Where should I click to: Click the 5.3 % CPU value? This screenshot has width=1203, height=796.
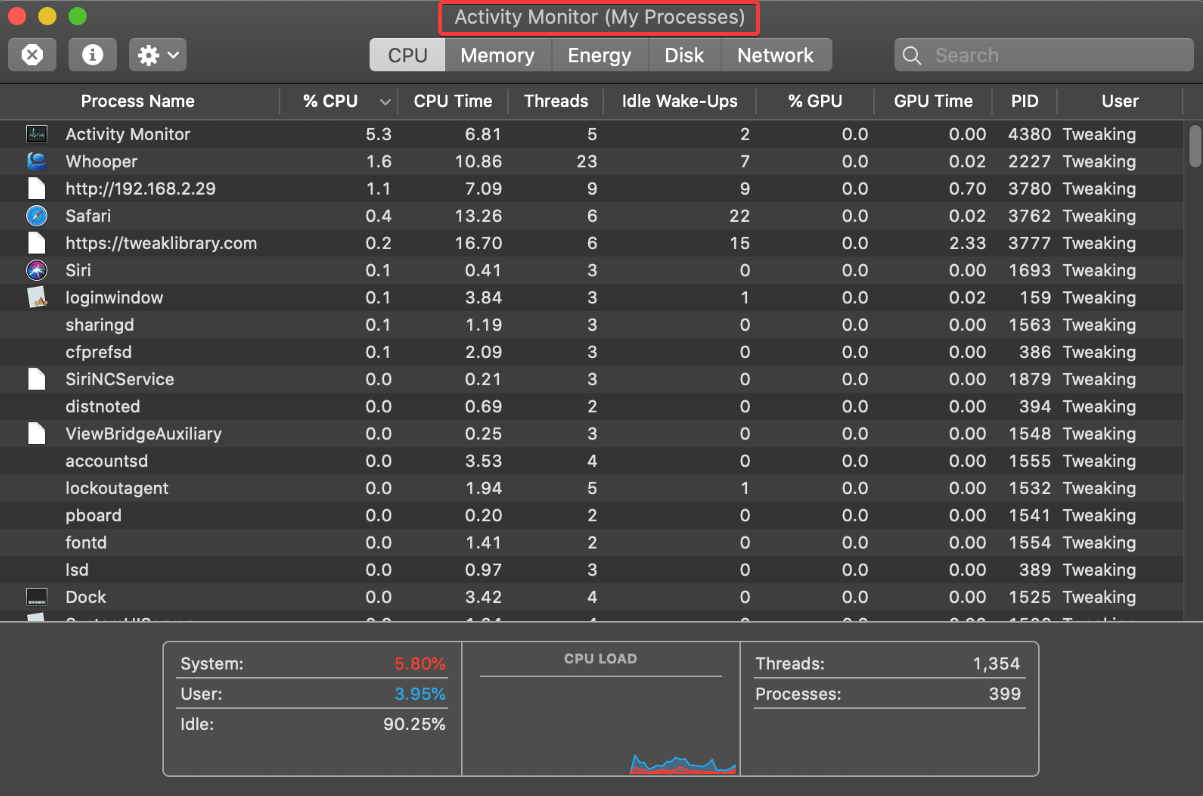coord(379,134)
